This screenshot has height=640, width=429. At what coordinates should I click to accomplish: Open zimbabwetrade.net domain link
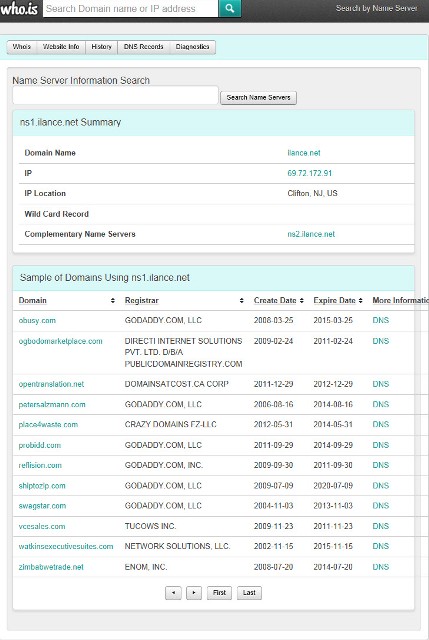point(51,567)
